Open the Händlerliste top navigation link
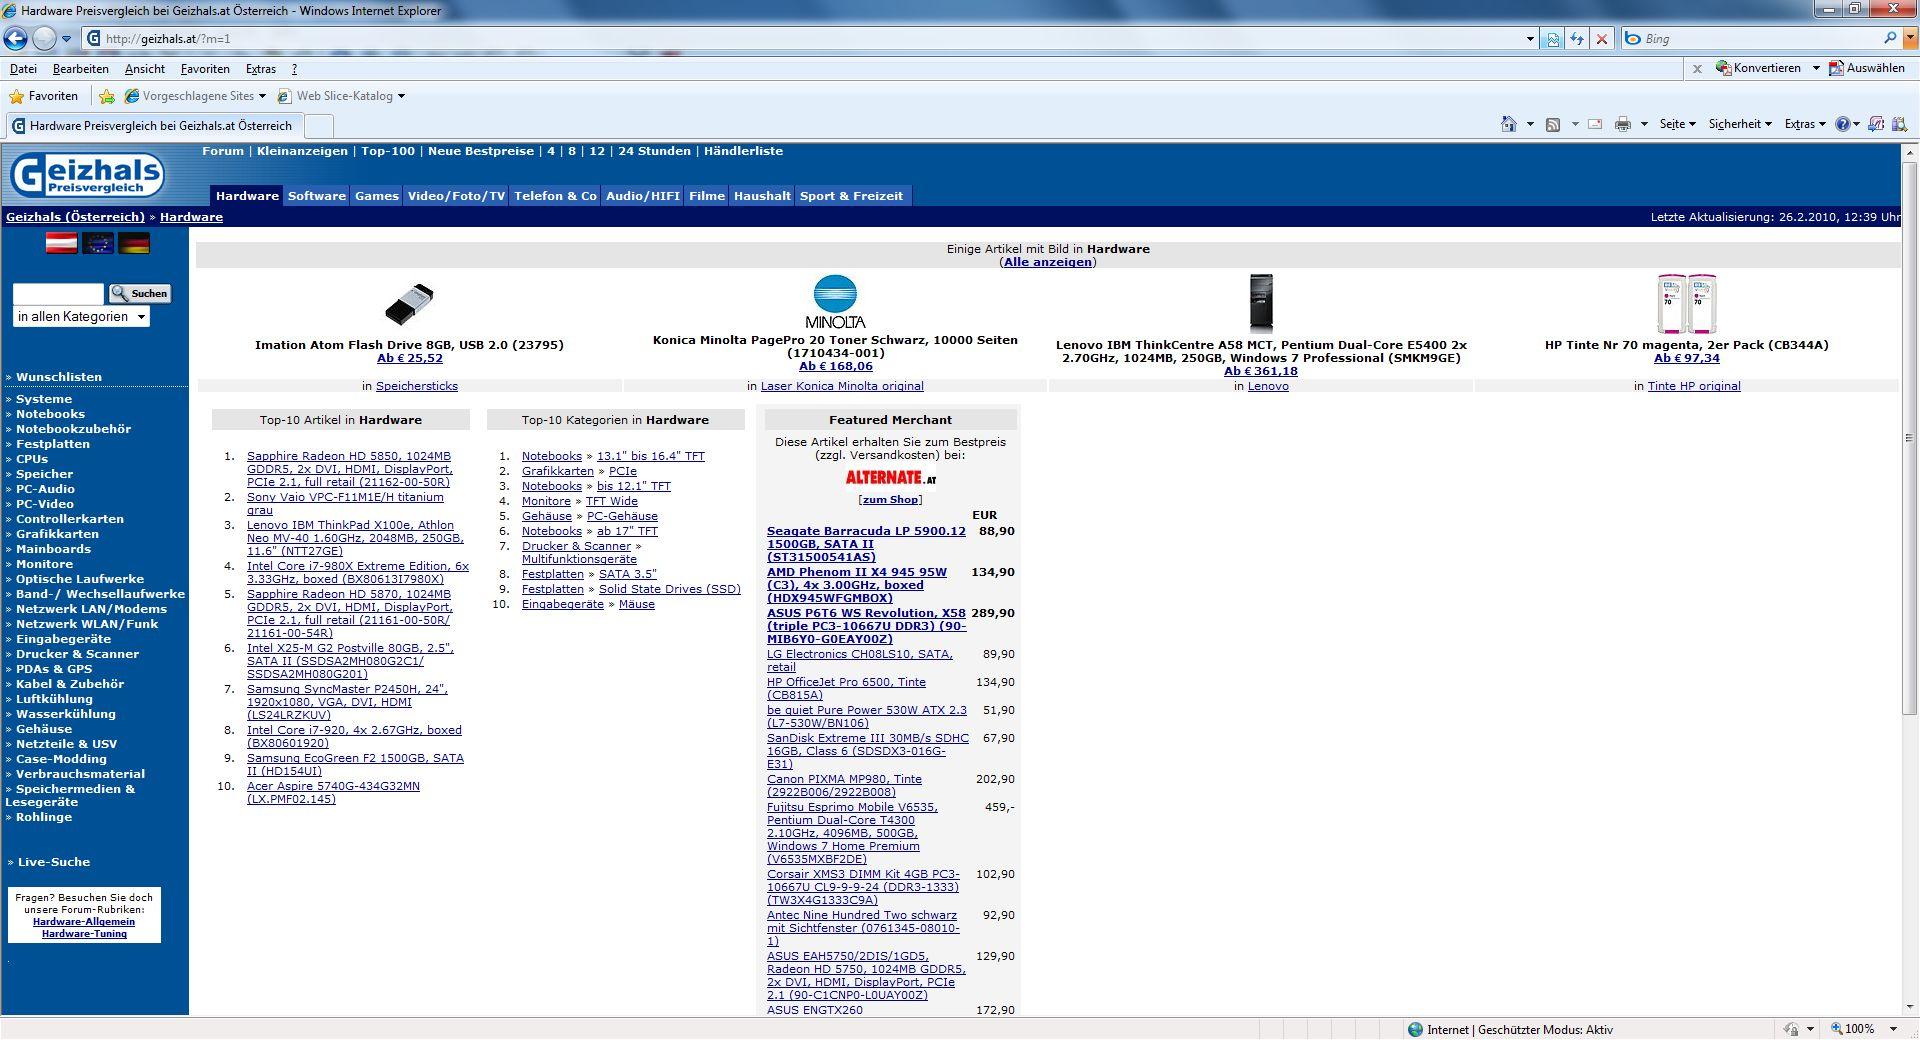This screenshot has width=1920, height=1040. coord(743,151)
